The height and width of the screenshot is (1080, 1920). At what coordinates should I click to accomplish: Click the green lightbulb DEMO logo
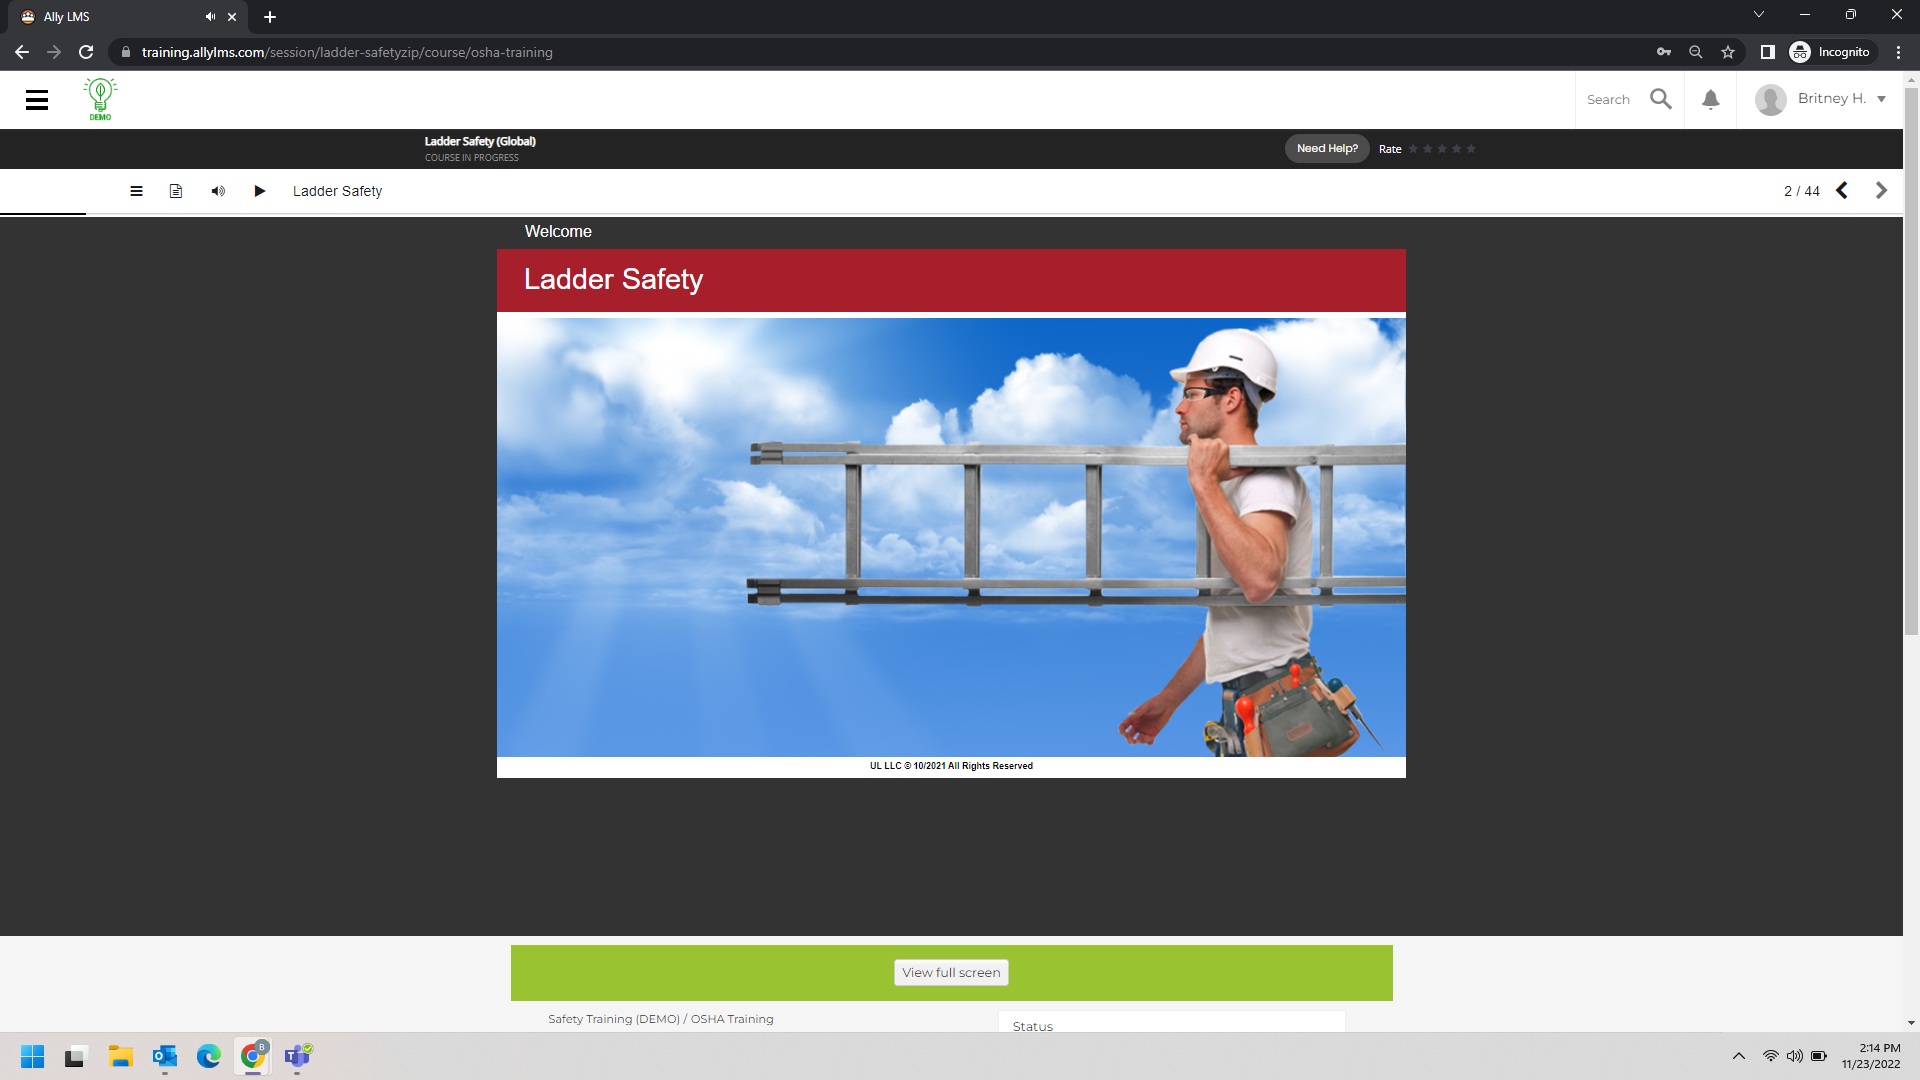click(100, 99)
